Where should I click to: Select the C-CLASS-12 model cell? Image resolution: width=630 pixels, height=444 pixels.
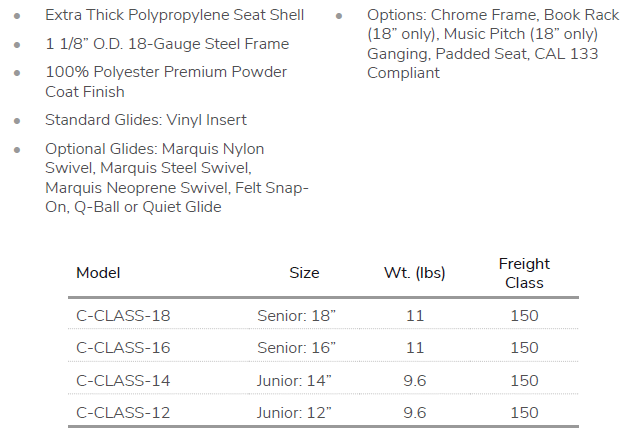[123, 413]
